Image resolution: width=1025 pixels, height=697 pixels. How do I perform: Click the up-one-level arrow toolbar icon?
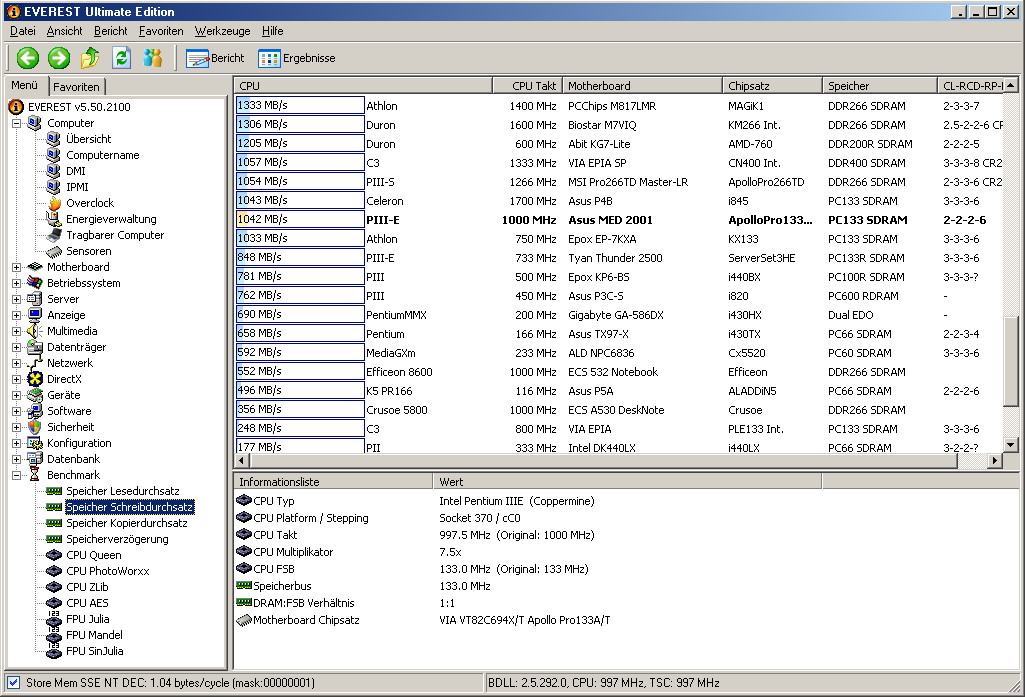click(90, 58)
